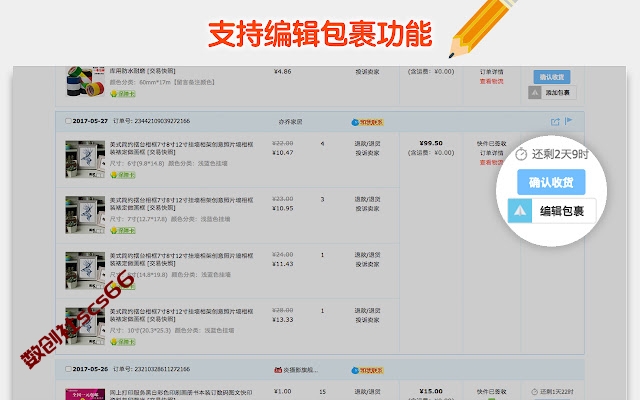Click 投诉卖家 link in the tape item row
This screenshot has height=400, width=640.
(367, 72)
